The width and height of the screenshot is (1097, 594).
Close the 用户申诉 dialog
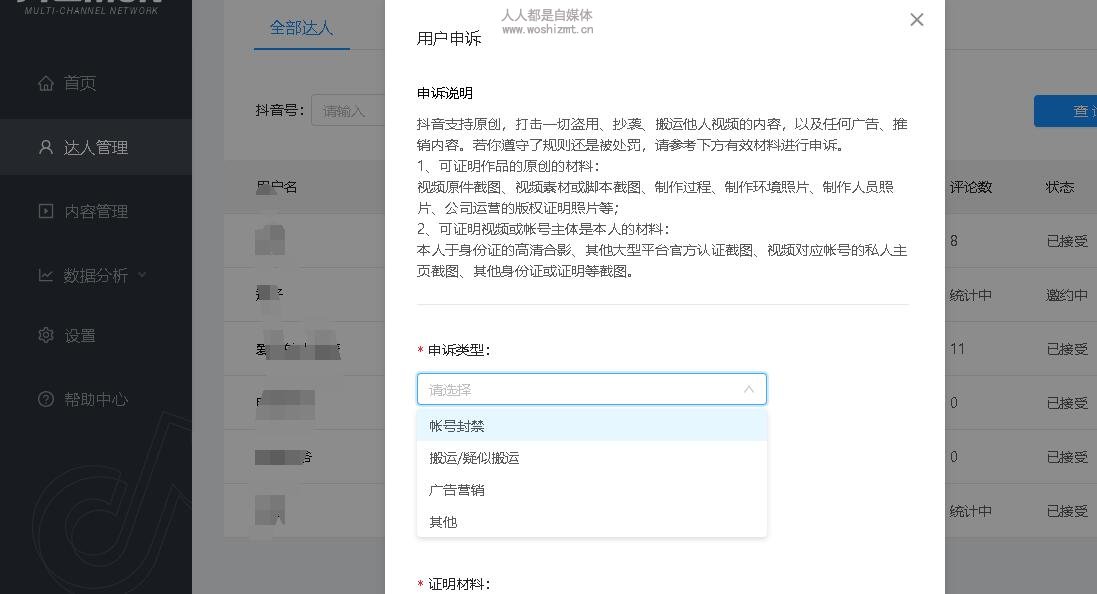click(x=916, y=20)
